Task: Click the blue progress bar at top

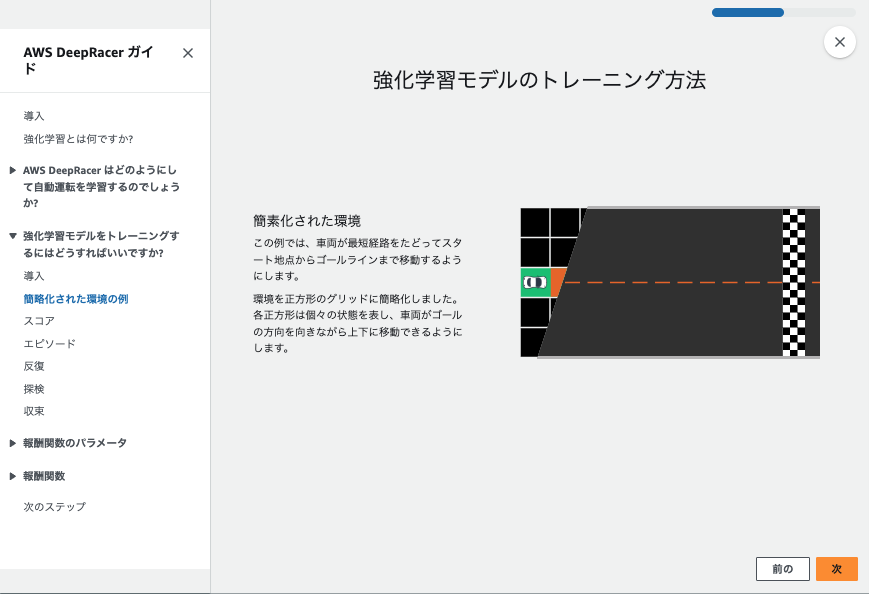Action: (747, 12)
